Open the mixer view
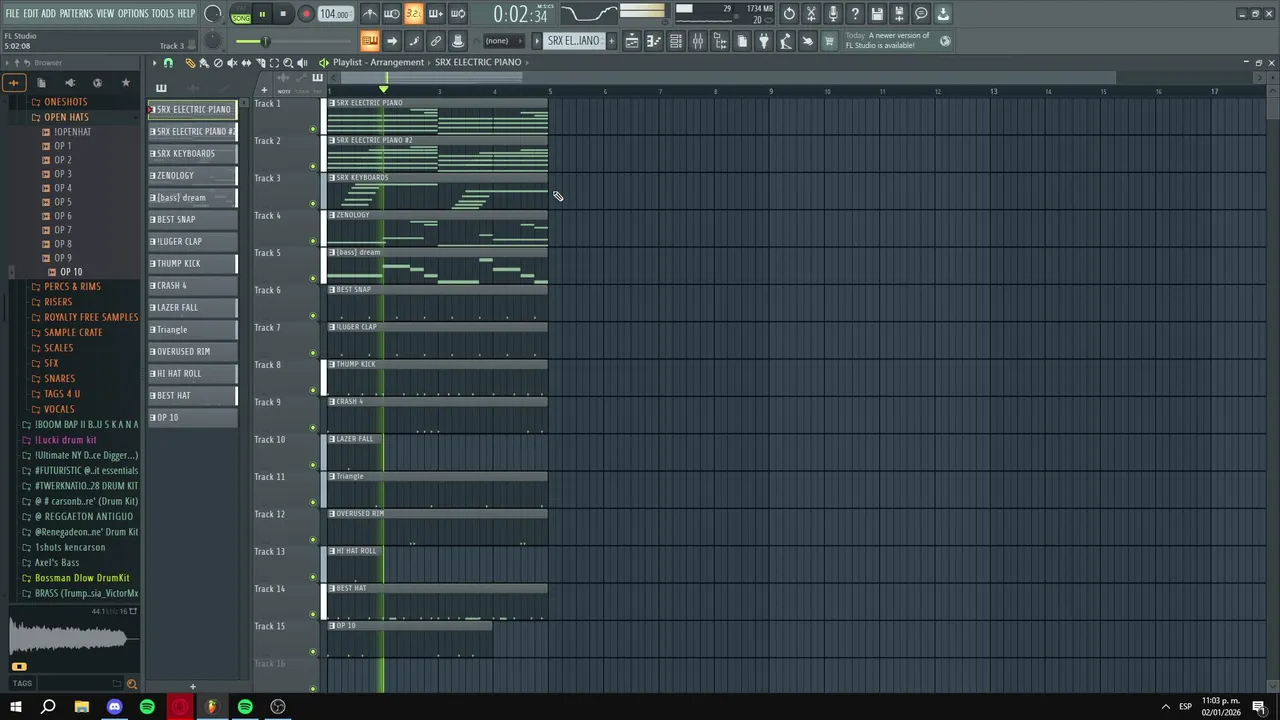 [698, 41]
